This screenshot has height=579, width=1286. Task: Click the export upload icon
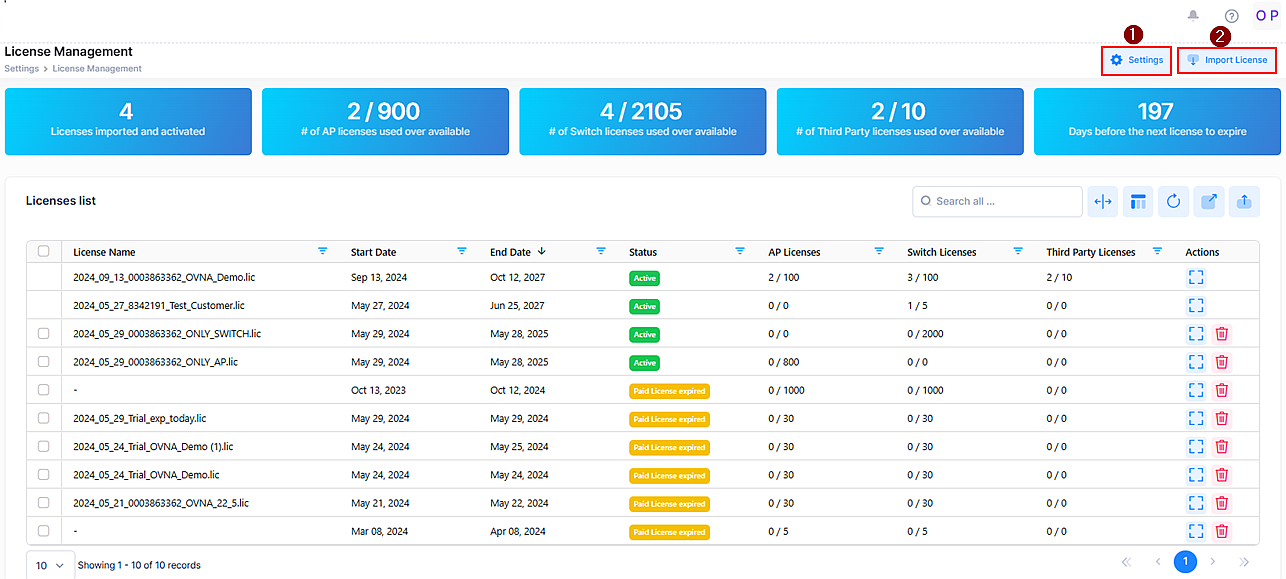coord(1244,202)
